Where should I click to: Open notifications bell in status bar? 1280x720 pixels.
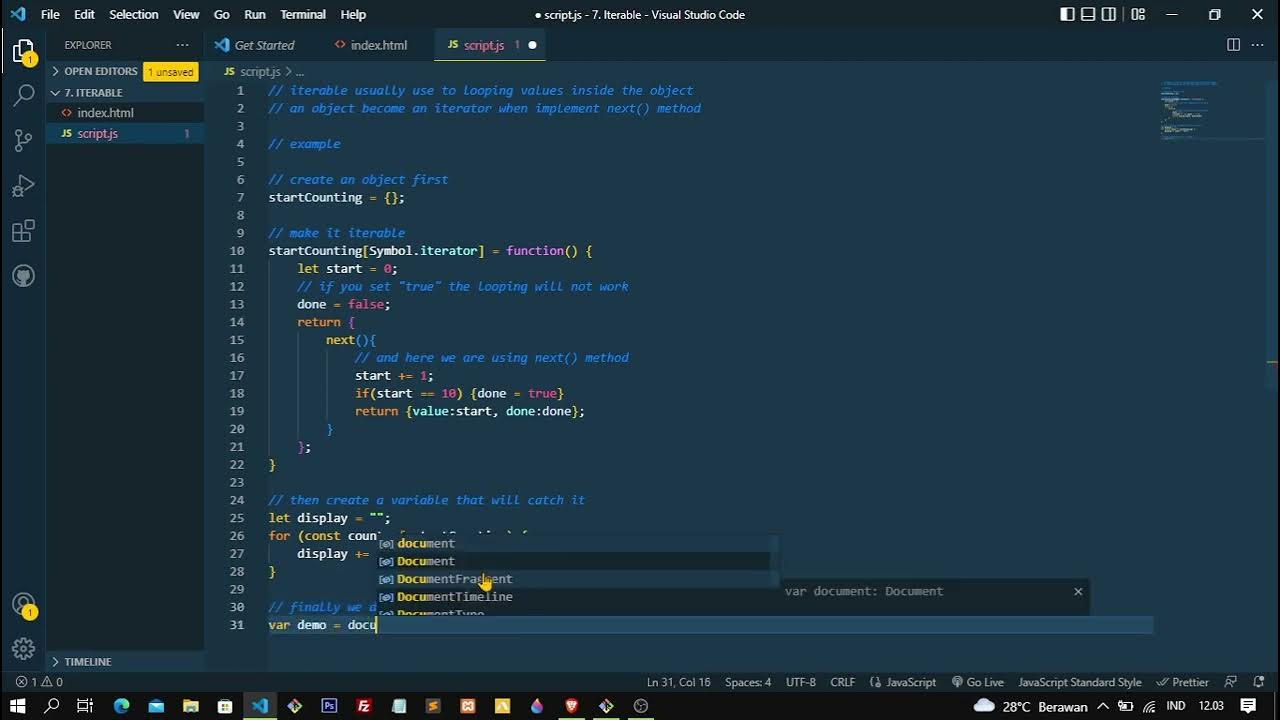point(1259,682)
